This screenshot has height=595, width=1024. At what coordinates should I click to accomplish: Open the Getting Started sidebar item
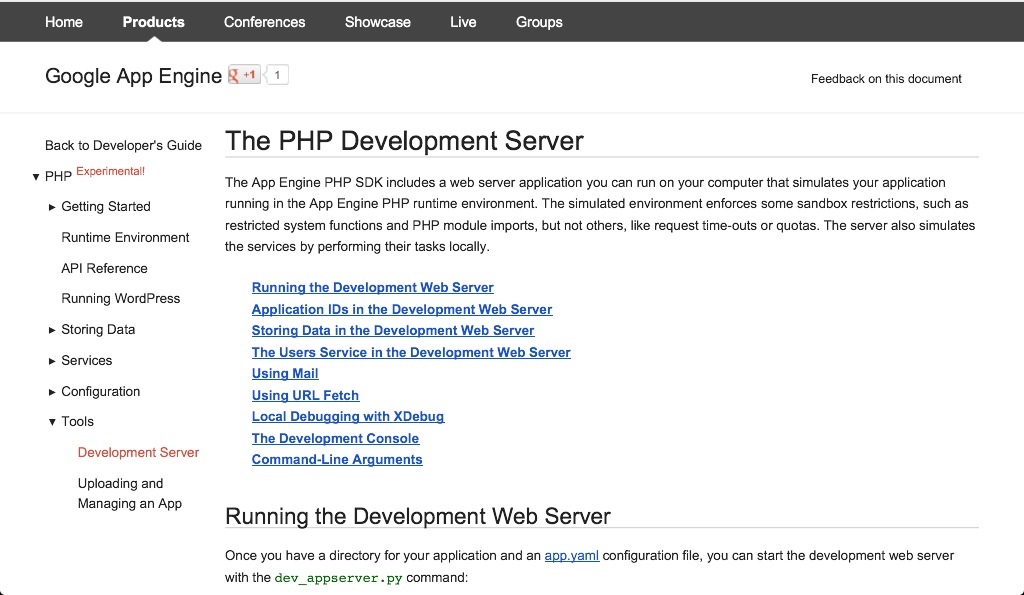coord(106,206)
